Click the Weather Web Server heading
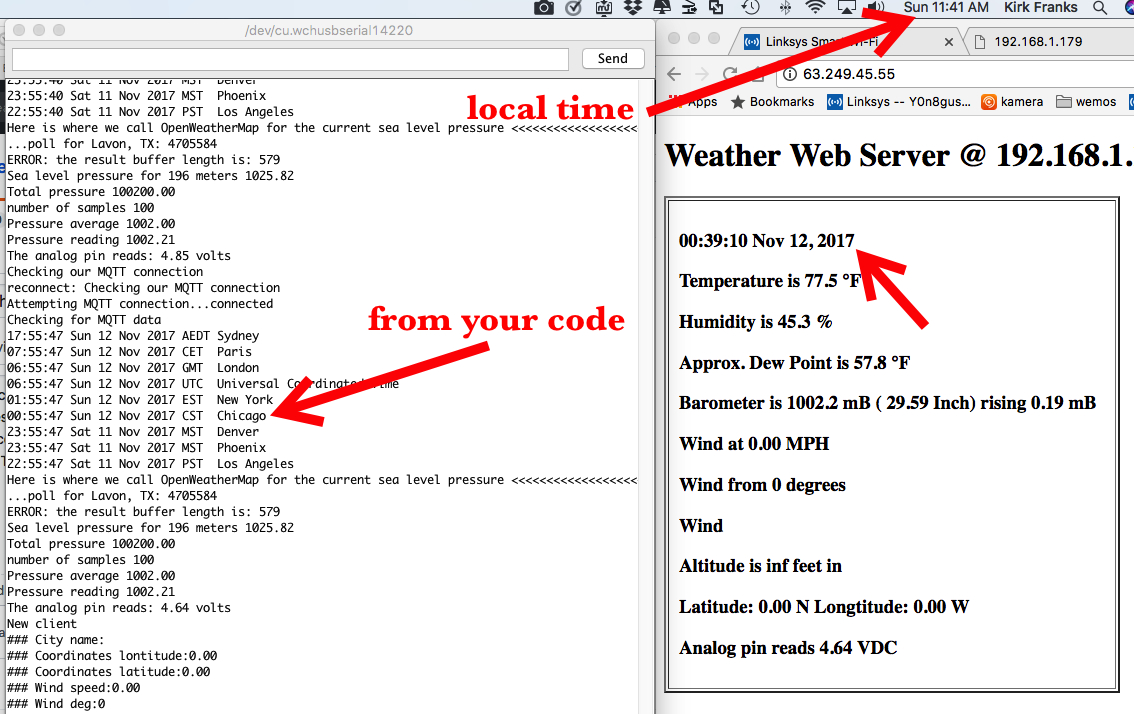 click(x=899, y=156)
